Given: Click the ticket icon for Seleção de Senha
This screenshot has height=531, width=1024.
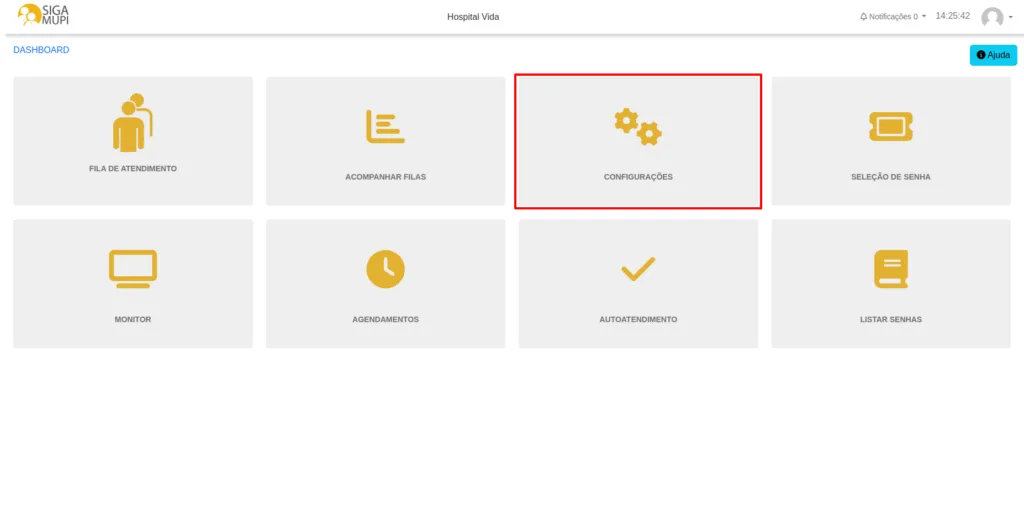Looking at the screenshot, I should [x=890, y=126].
